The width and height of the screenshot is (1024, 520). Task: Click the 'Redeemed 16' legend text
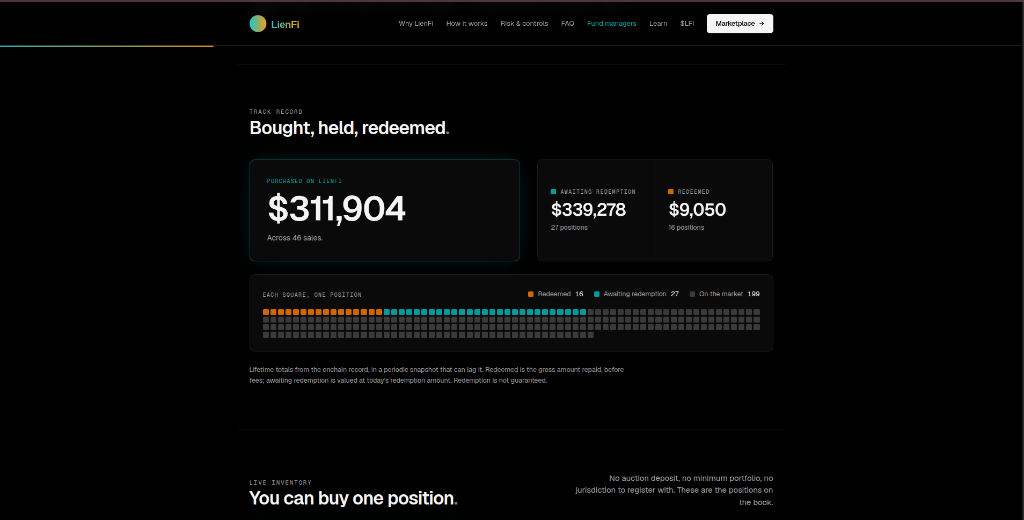pos(560,294)
